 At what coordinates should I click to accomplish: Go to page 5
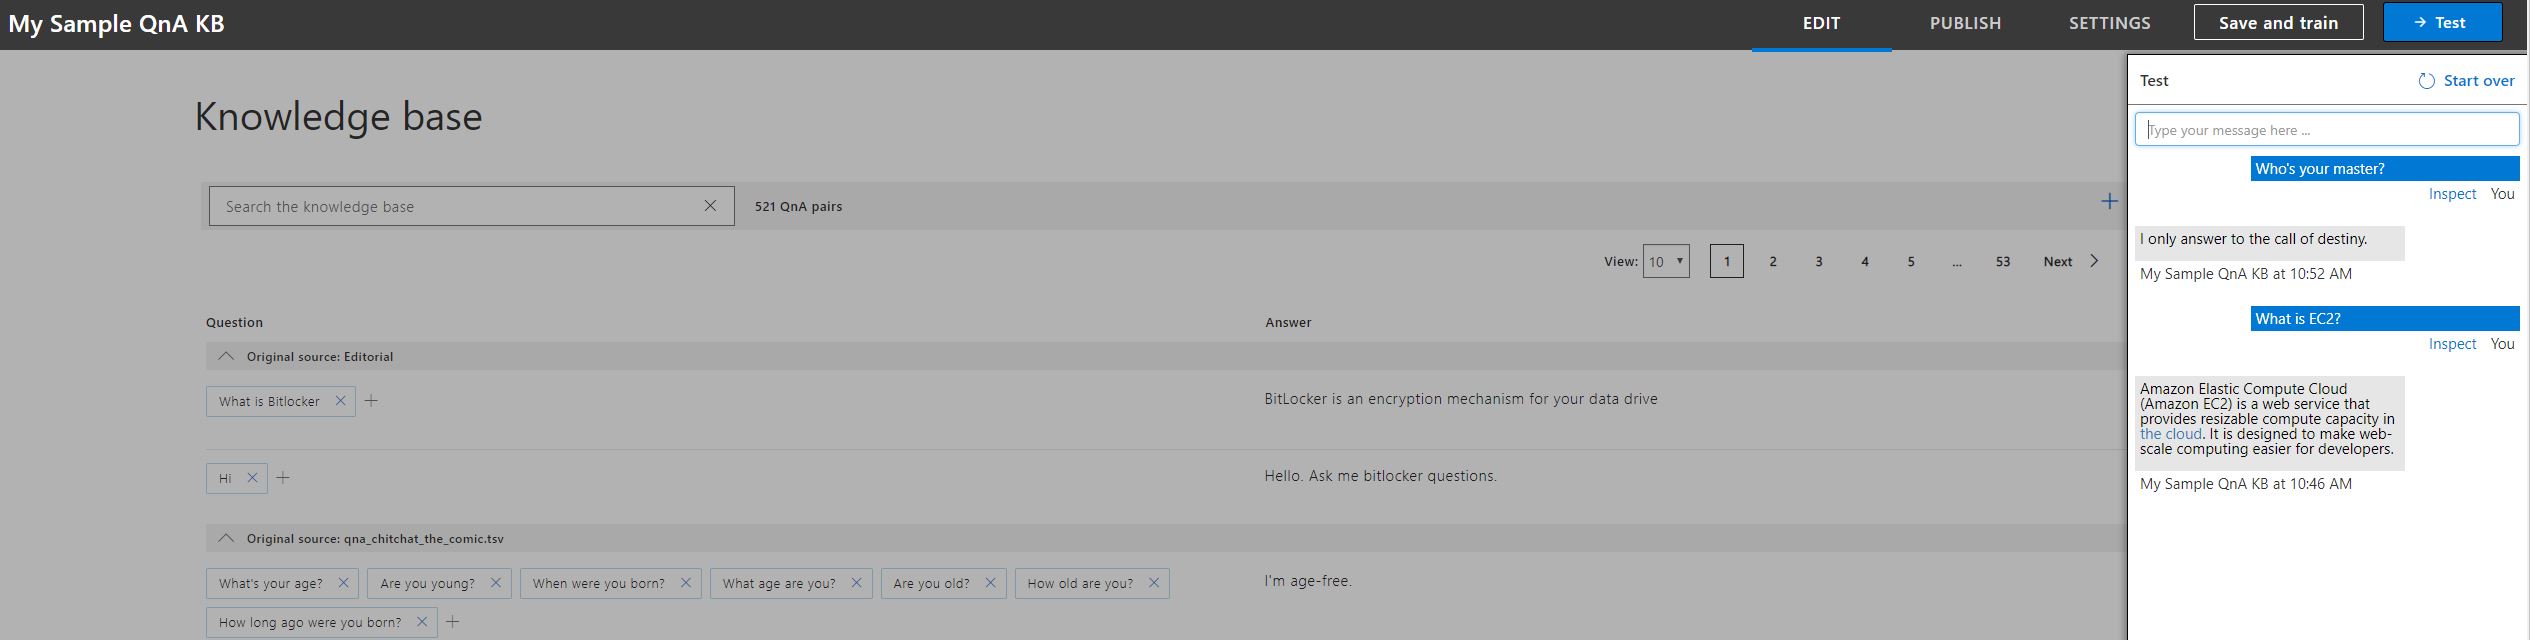(1911, 261)
